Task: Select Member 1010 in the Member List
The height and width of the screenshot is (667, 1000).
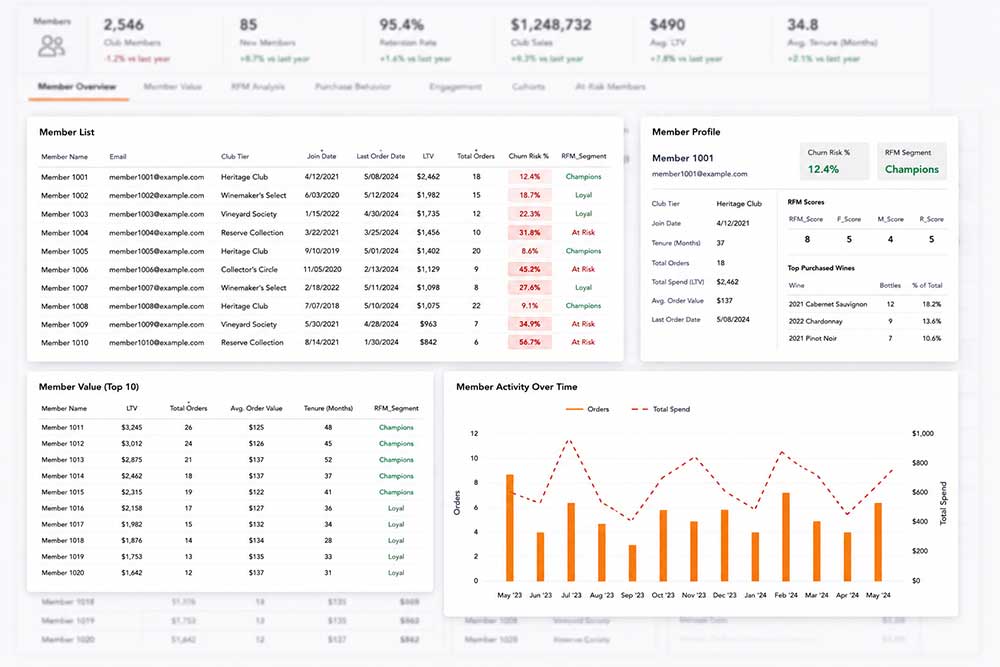Action: (64, 342)
